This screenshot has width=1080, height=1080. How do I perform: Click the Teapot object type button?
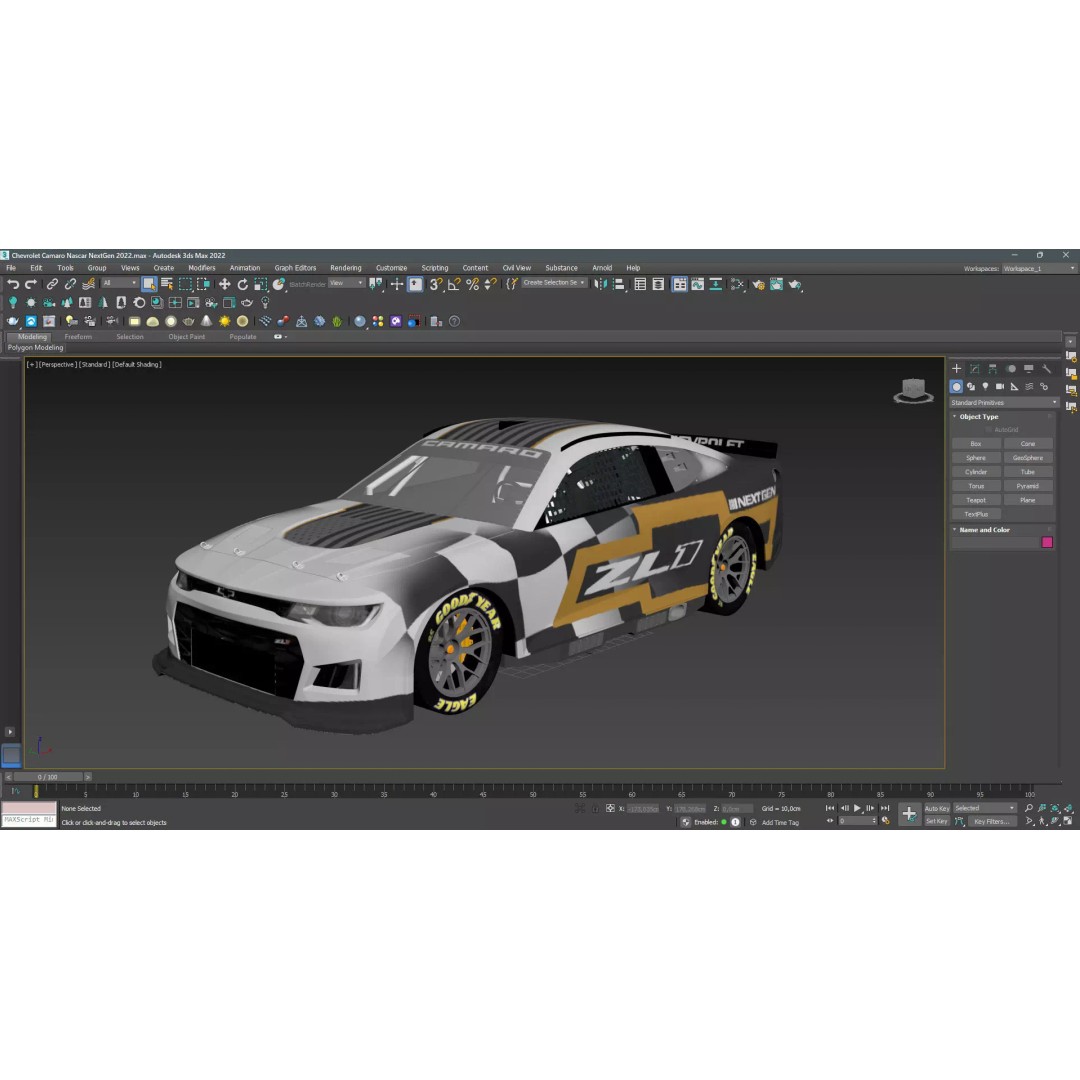(976, 500)
